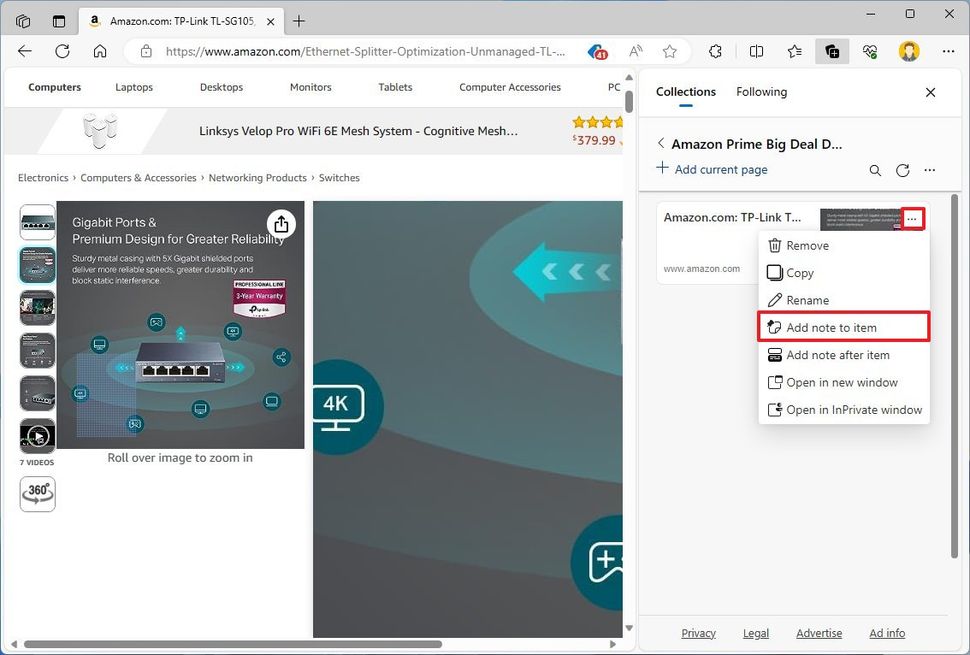Click Add current page to the collection
The width and height of the screenshot is (970, 655).
click(x=712, y=169)
